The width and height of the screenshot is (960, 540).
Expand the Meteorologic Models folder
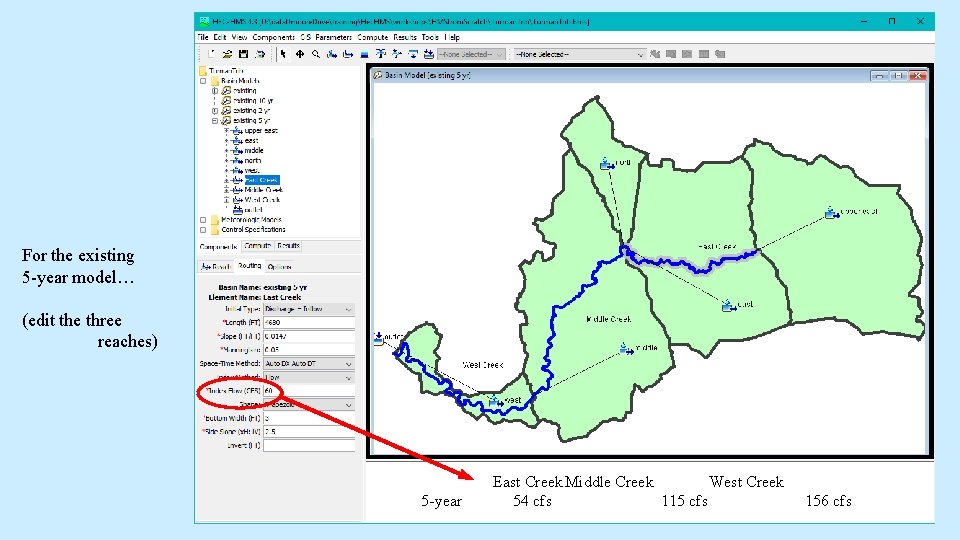point(203,220)
